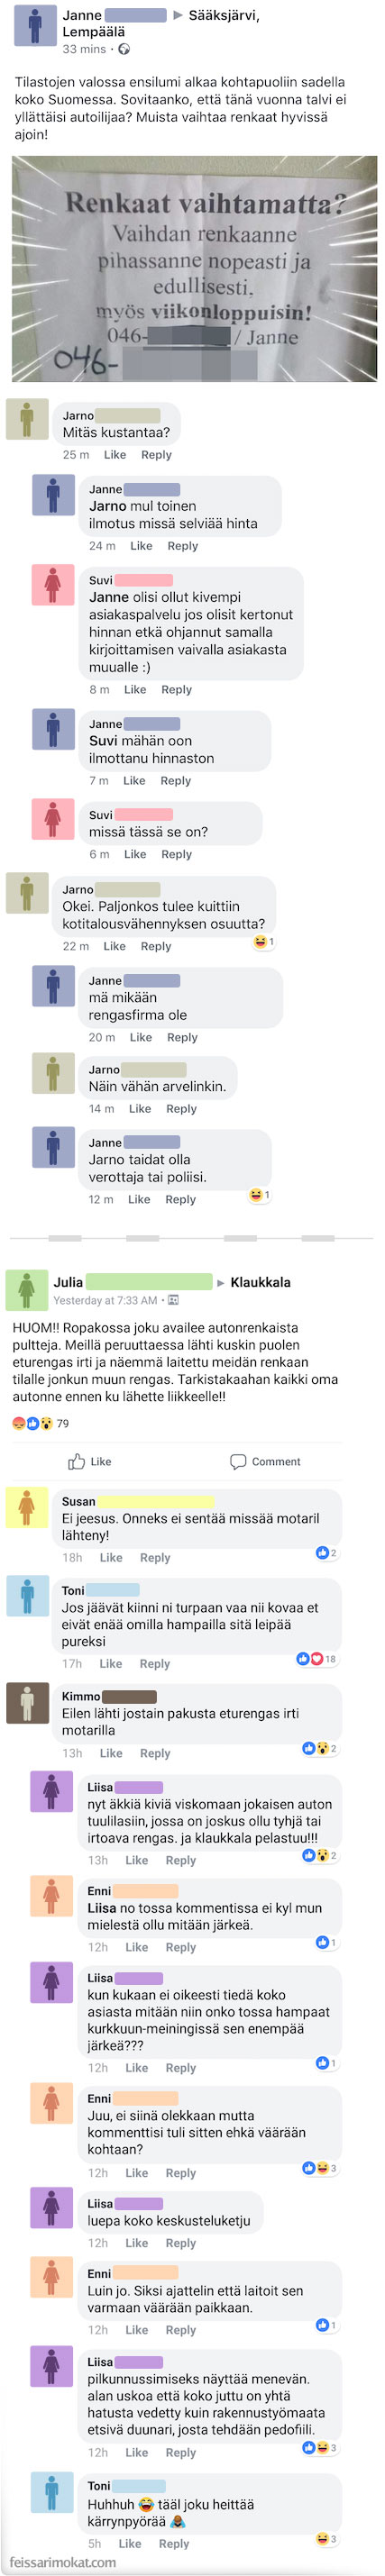The height and width of the screenshot is (2576, 385).
Task: Click reaction emojis next to count 79
Action: pos(32,1423)
